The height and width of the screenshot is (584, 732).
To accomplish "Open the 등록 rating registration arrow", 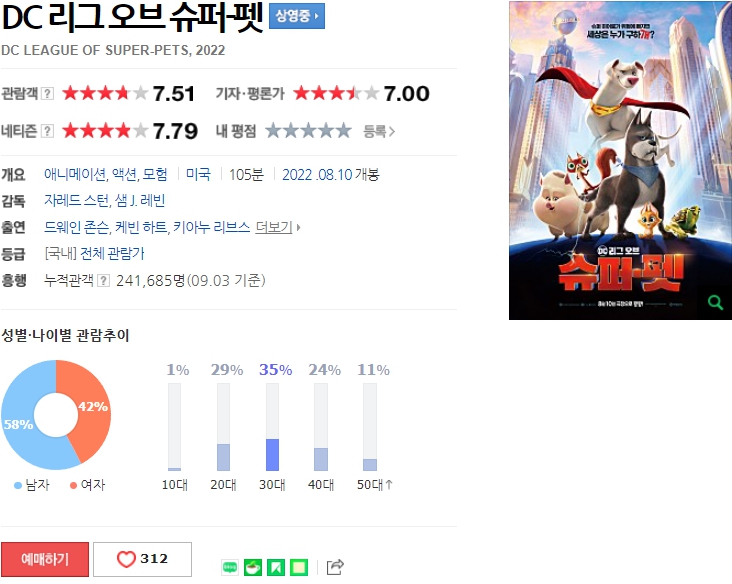I will 379,132.
